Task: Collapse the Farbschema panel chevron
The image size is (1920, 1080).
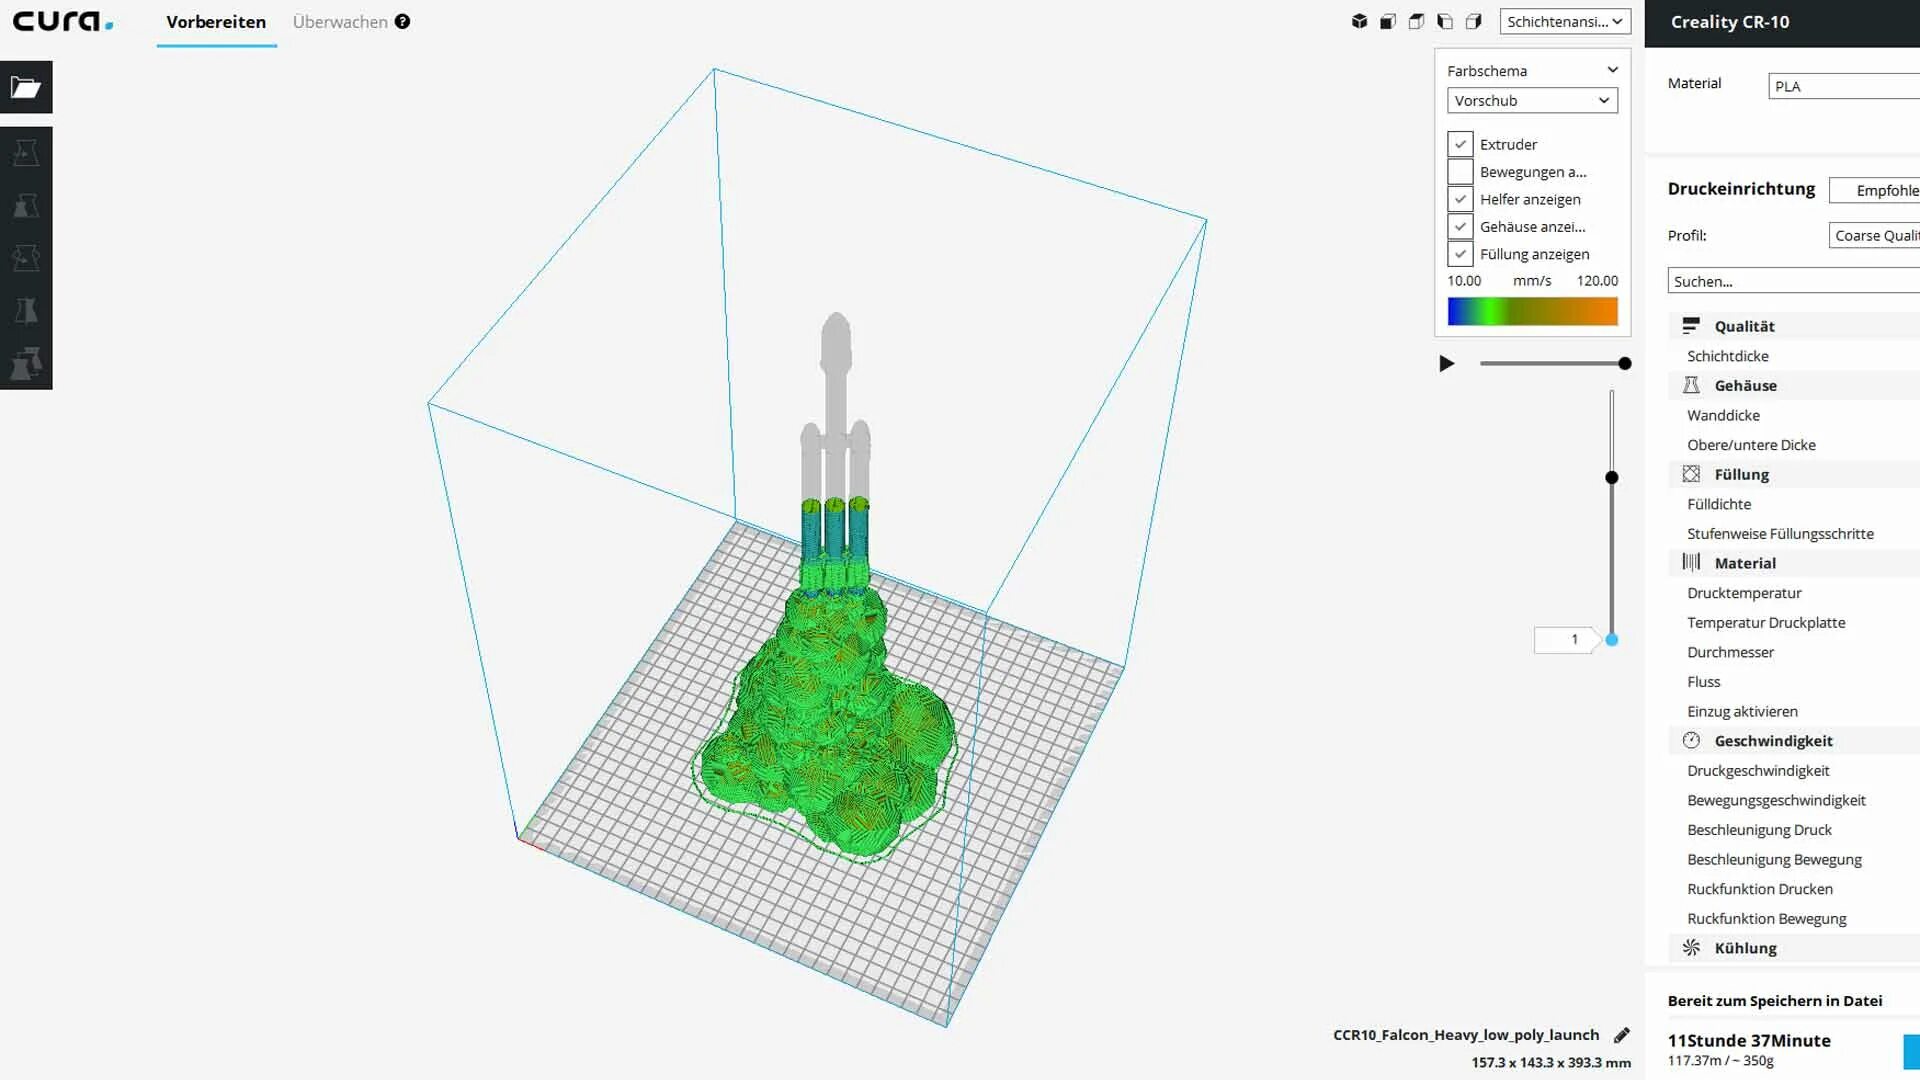Action: coord(1612,70)
